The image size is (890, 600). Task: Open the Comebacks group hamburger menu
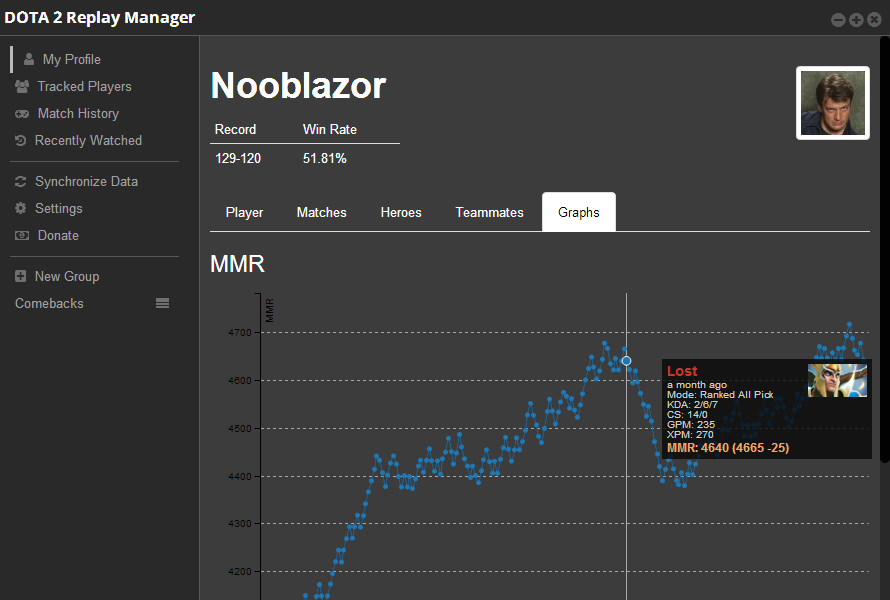162,303
